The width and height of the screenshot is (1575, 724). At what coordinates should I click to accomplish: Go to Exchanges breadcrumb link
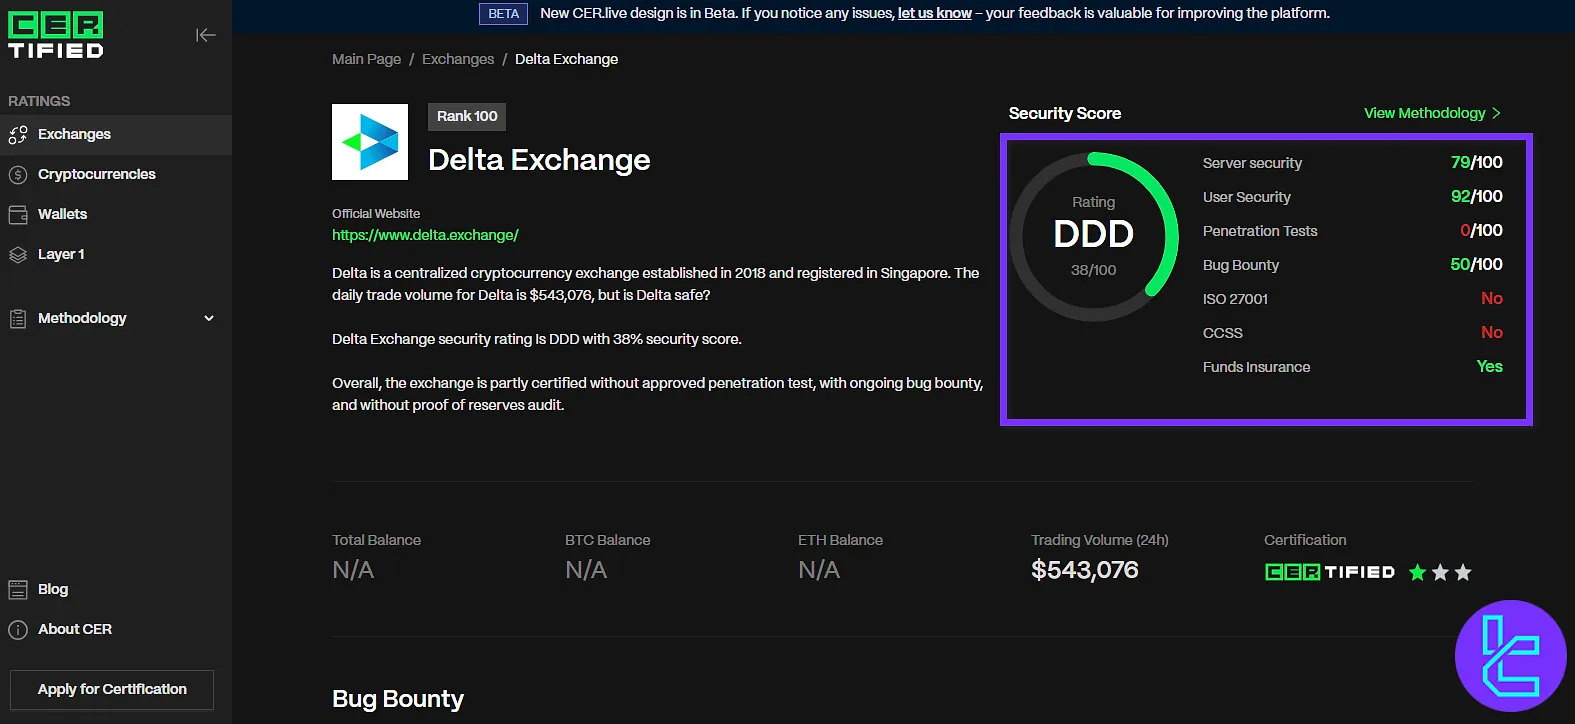pos(458,59)
